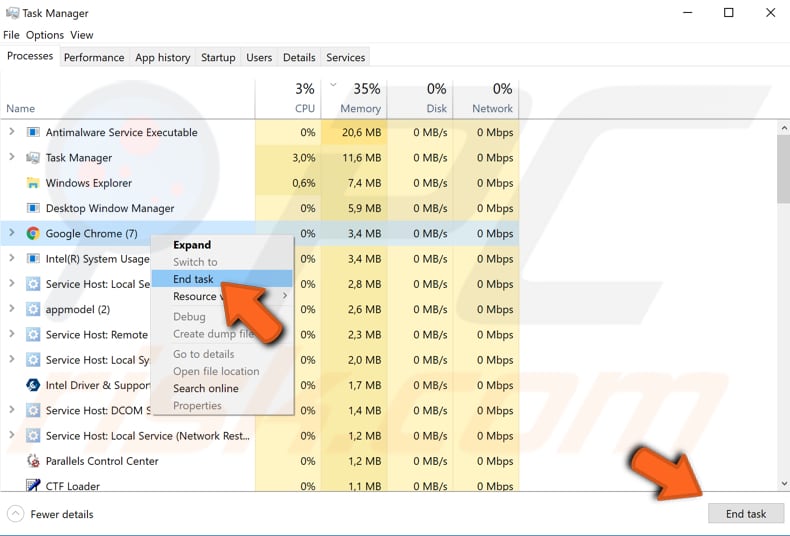
Task: Expand Service Host: Local Service (Network Rest...)
Action: [x=12, y=434]
